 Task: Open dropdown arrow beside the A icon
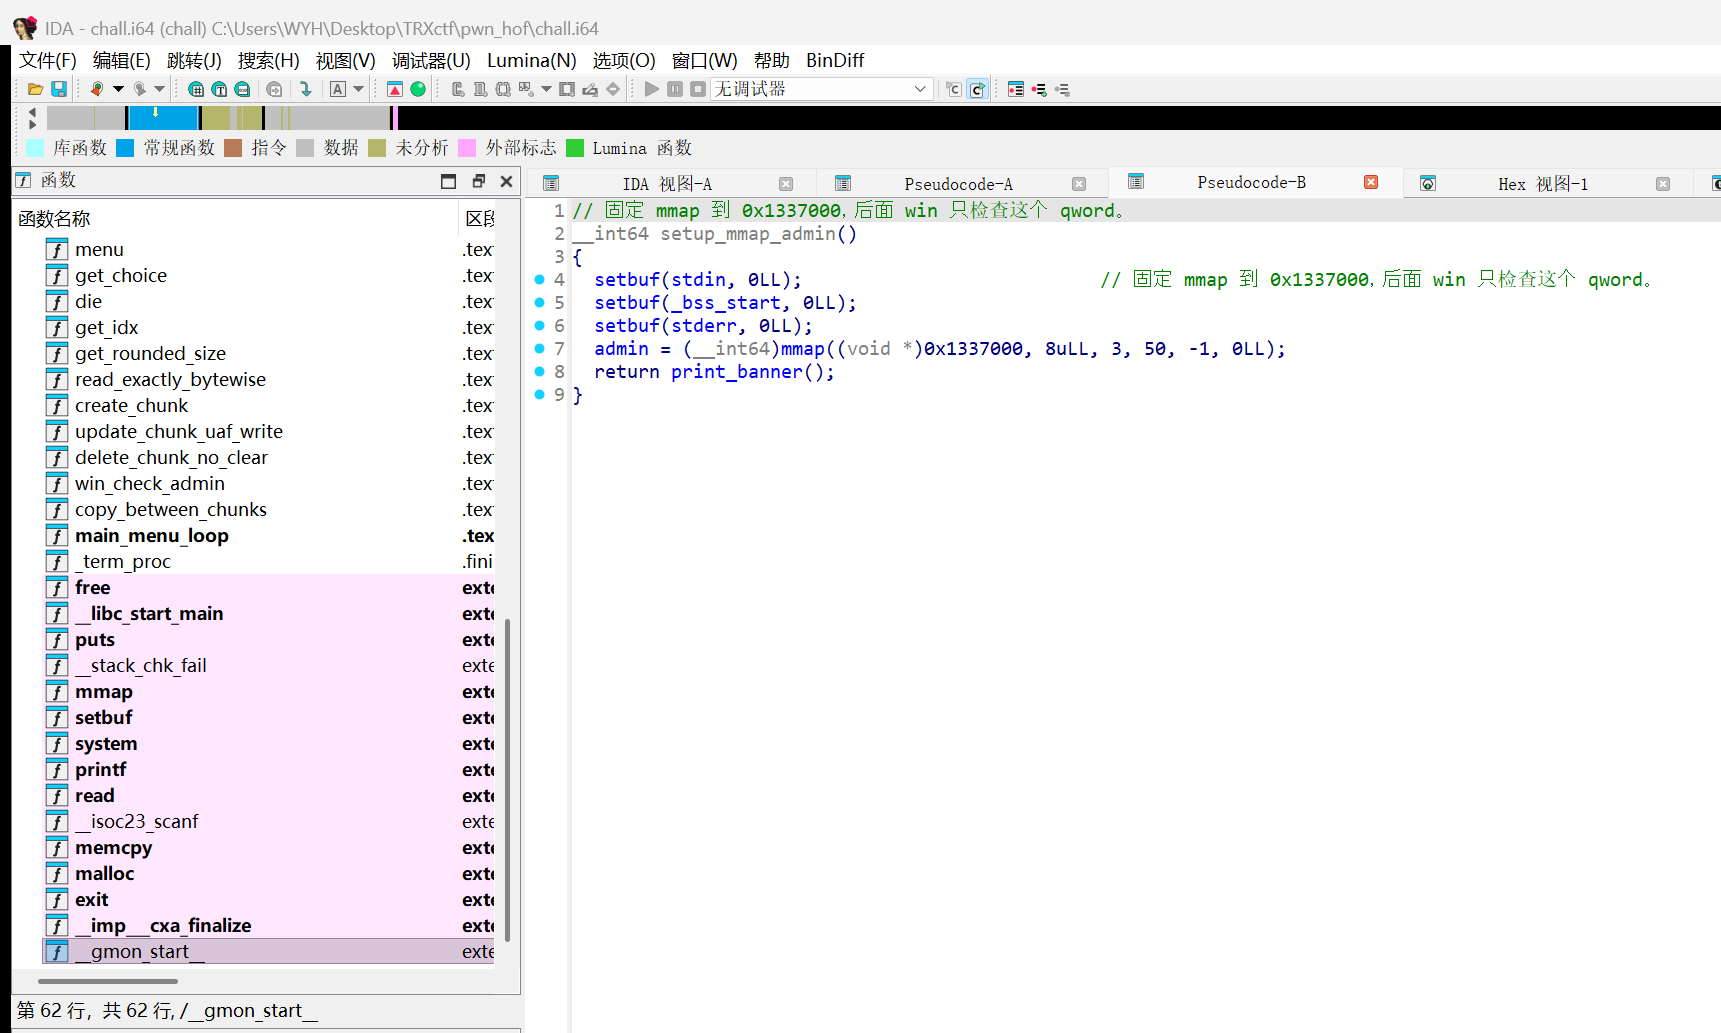[358, 89]
